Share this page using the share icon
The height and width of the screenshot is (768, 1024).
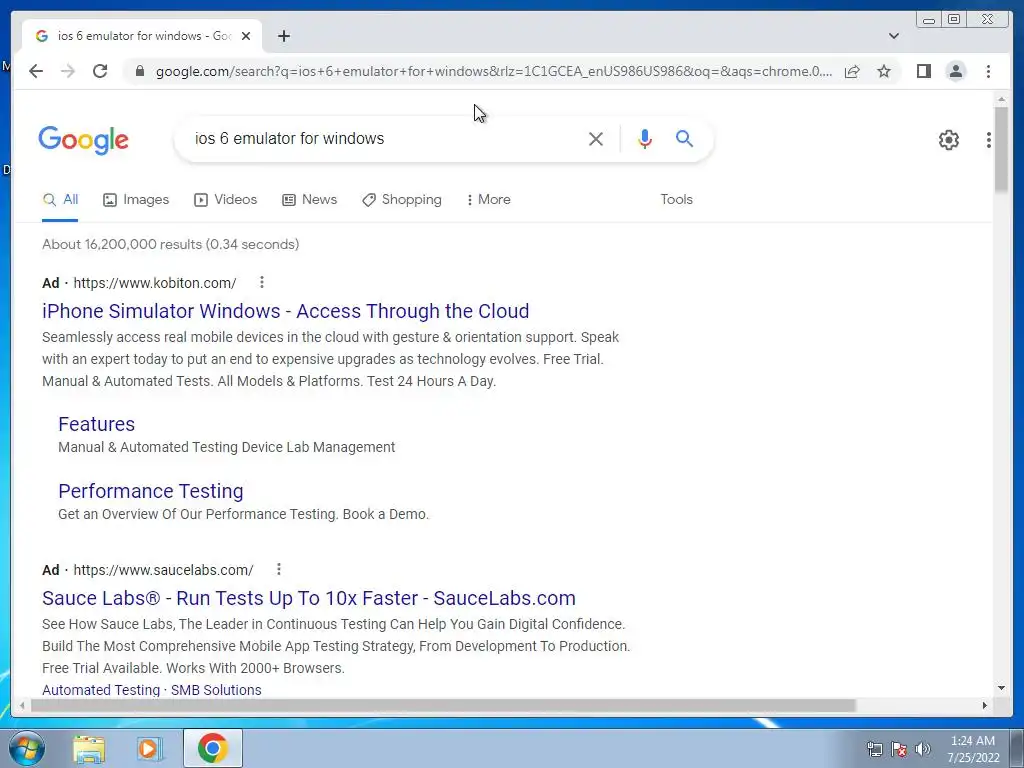(852, 71)
